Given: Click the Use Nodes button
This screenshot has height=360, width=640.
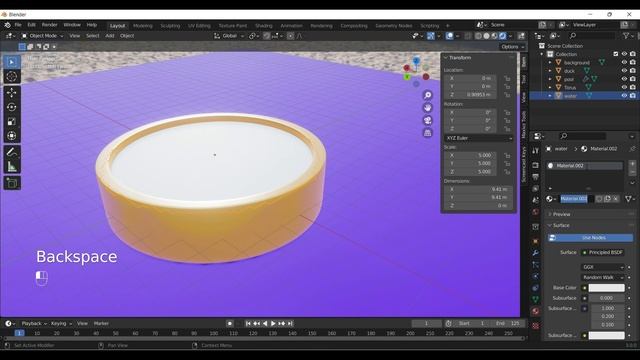Looking at the screenshot, I should tap(591, 238).
